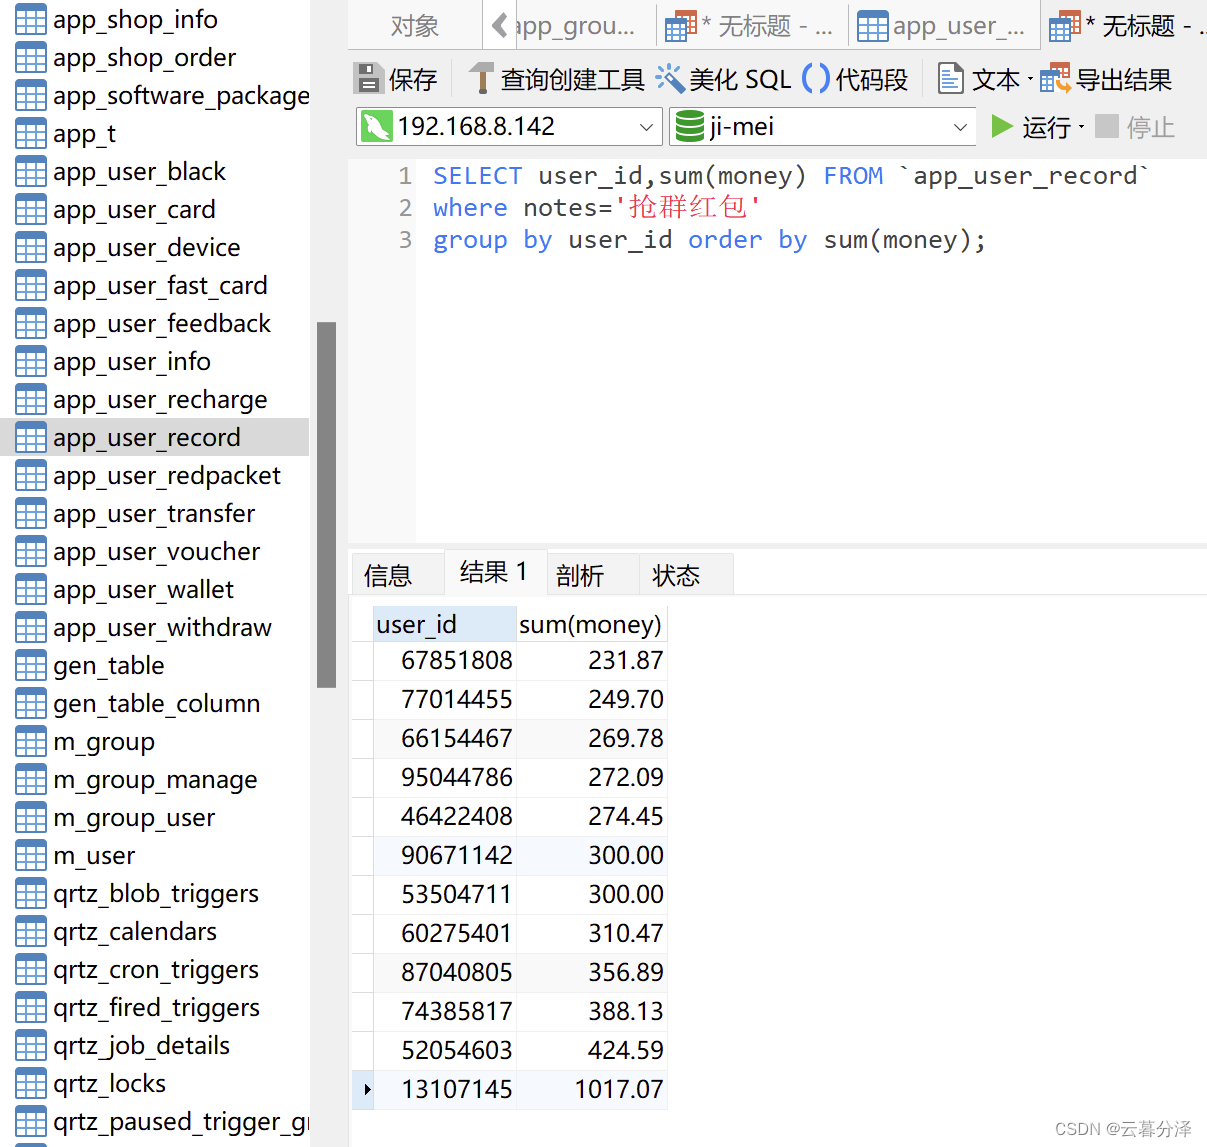Switch to the Profile (剖析) tab
This screenshot has width=1207, height=1147.
(580, 575)
